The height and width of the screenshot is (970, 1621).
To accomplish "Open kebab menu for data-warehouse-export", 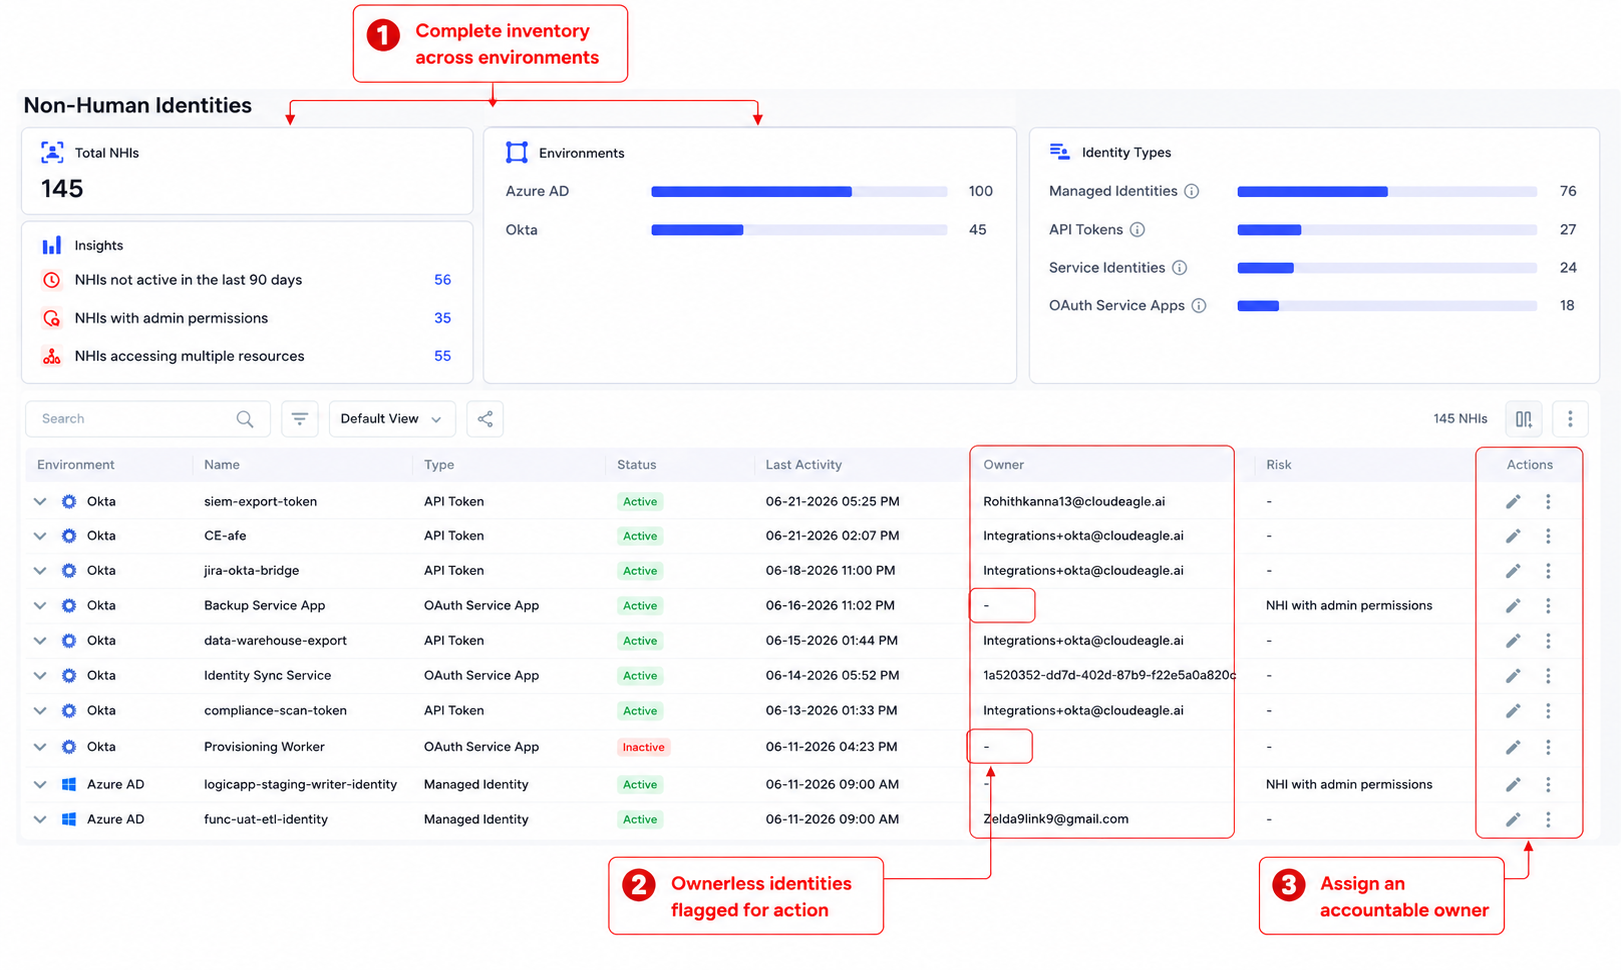I will coord(1548,641).
